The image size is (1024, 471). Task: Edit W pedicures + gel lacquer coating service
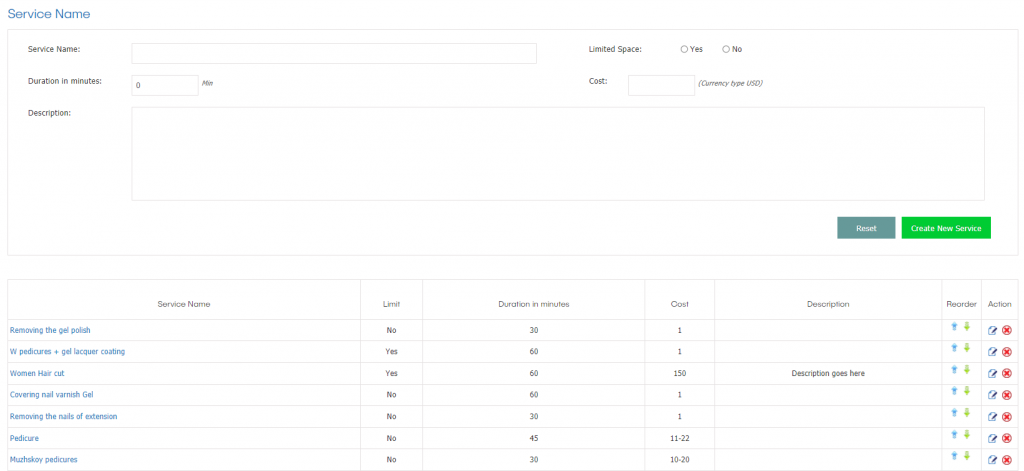pos(993,352)
